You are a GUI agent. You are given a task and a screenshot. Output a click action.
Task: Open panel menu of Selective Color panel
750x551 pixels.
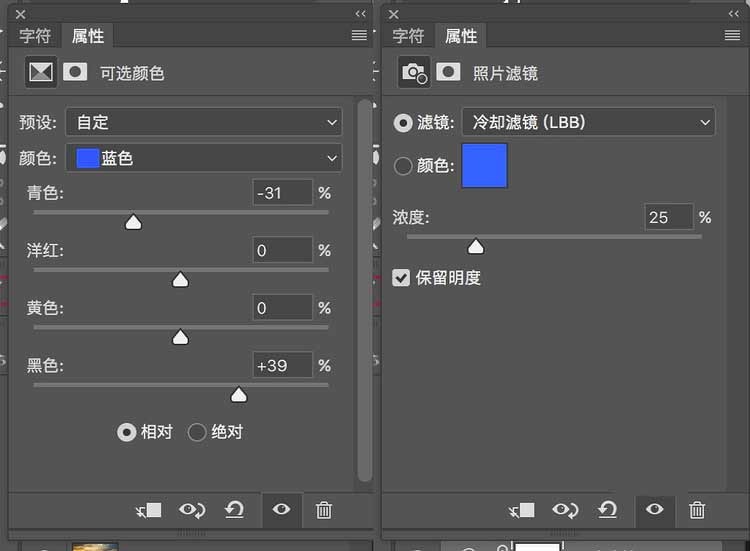point(359,35)
